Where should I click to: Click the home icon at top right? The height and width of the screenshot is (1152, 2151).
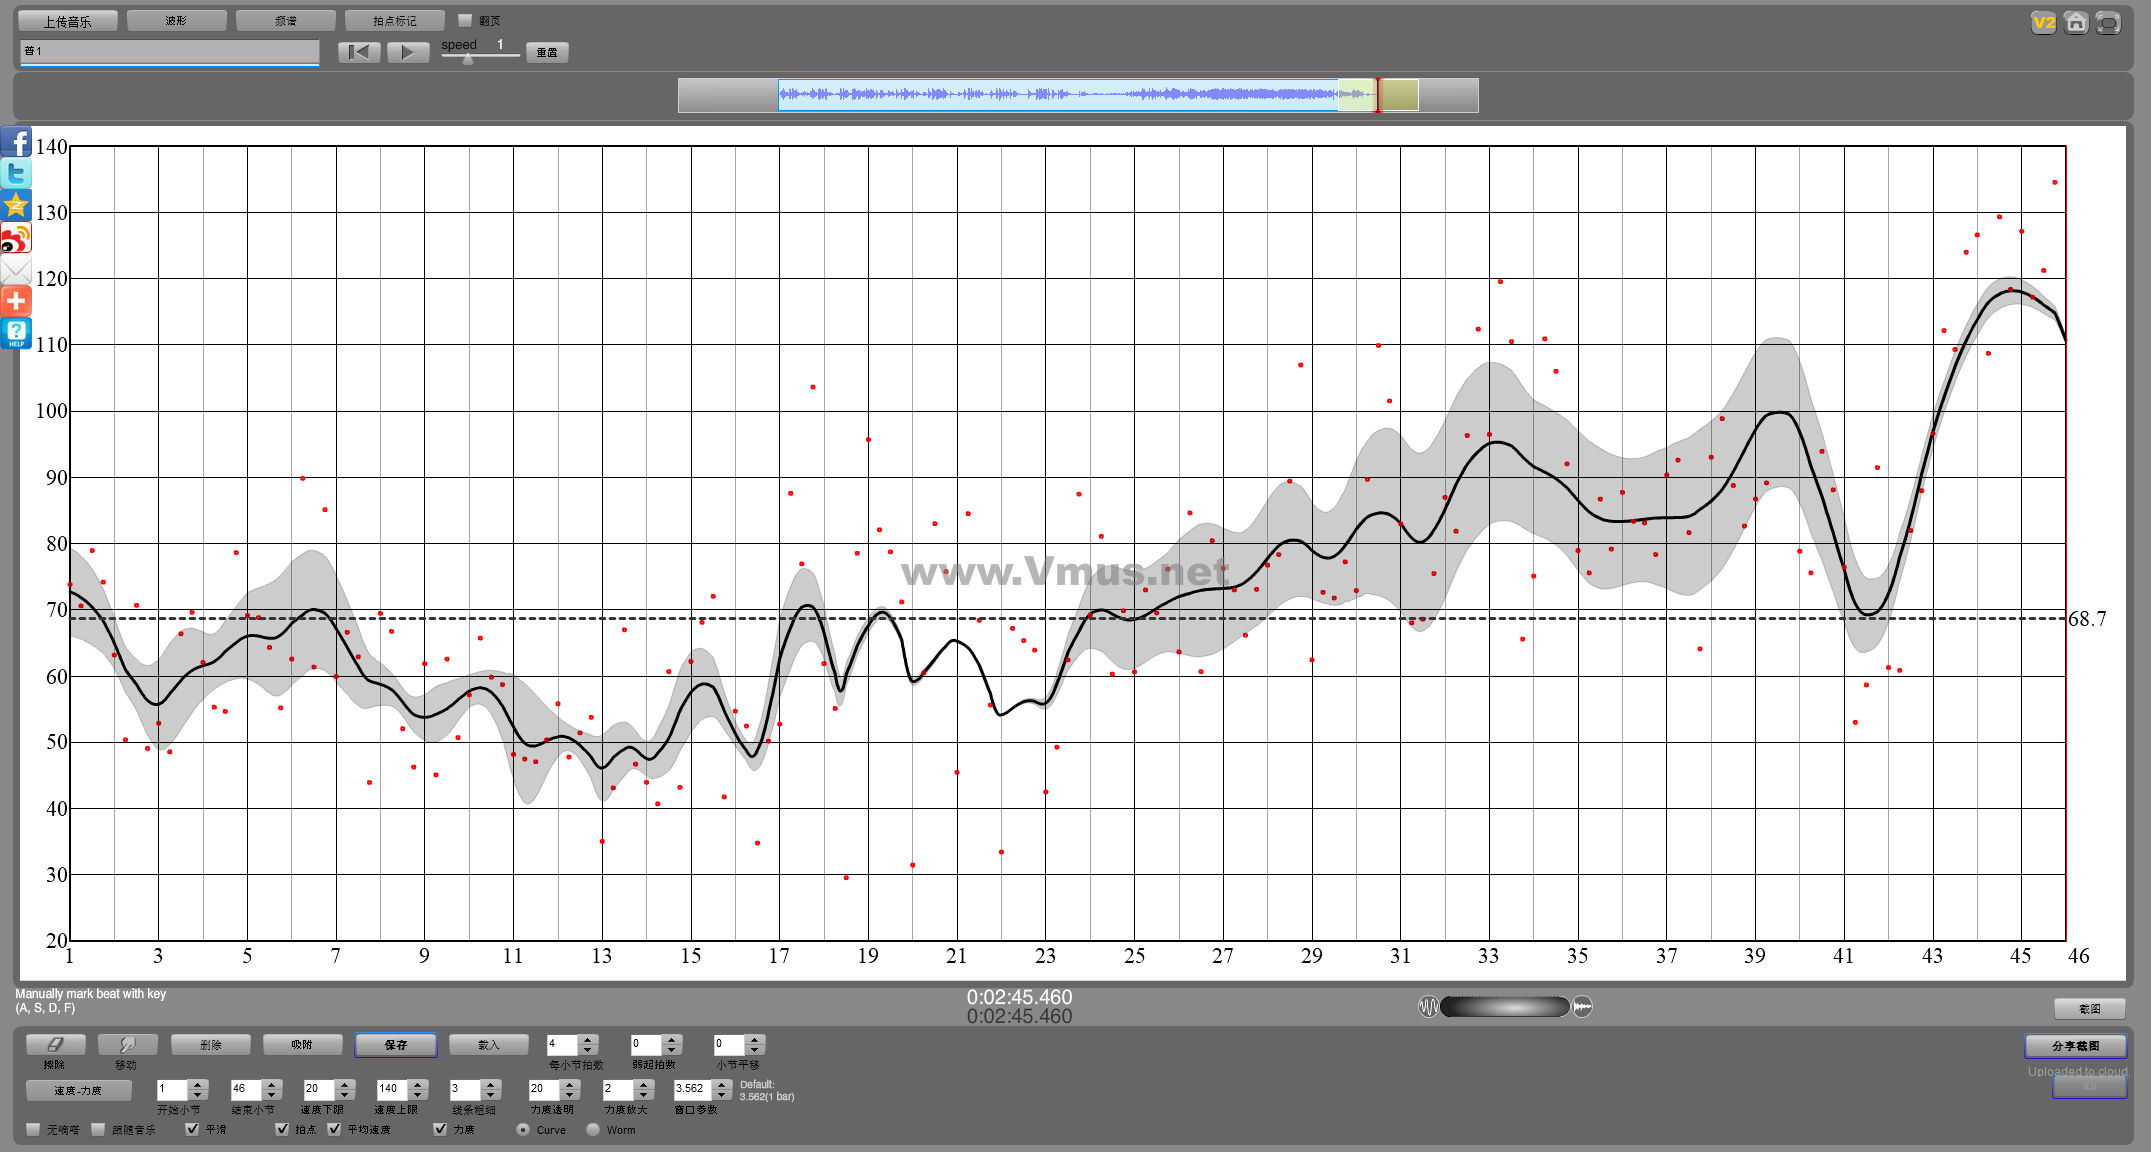click(x=2076, y=22)
